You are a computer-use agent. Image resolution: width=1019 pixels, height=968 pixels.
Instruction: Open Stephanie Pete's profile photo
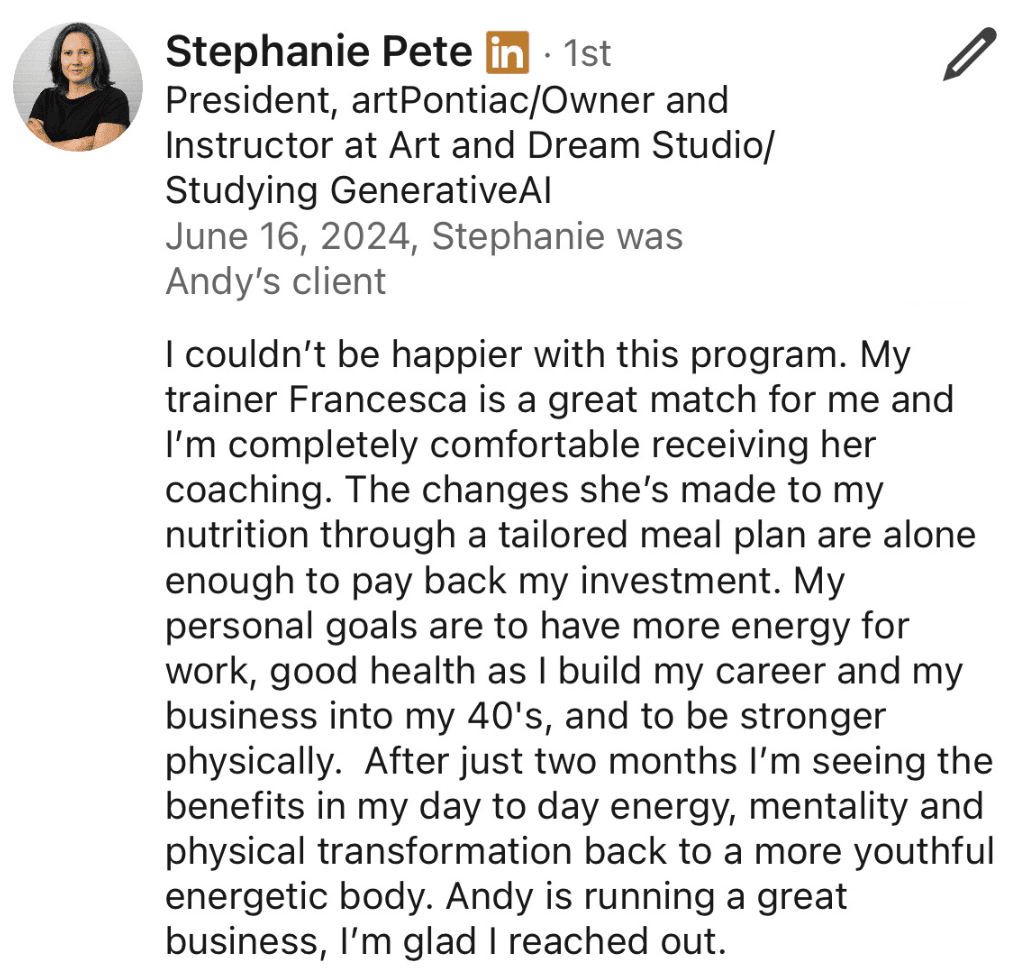[x=78, y=87]
